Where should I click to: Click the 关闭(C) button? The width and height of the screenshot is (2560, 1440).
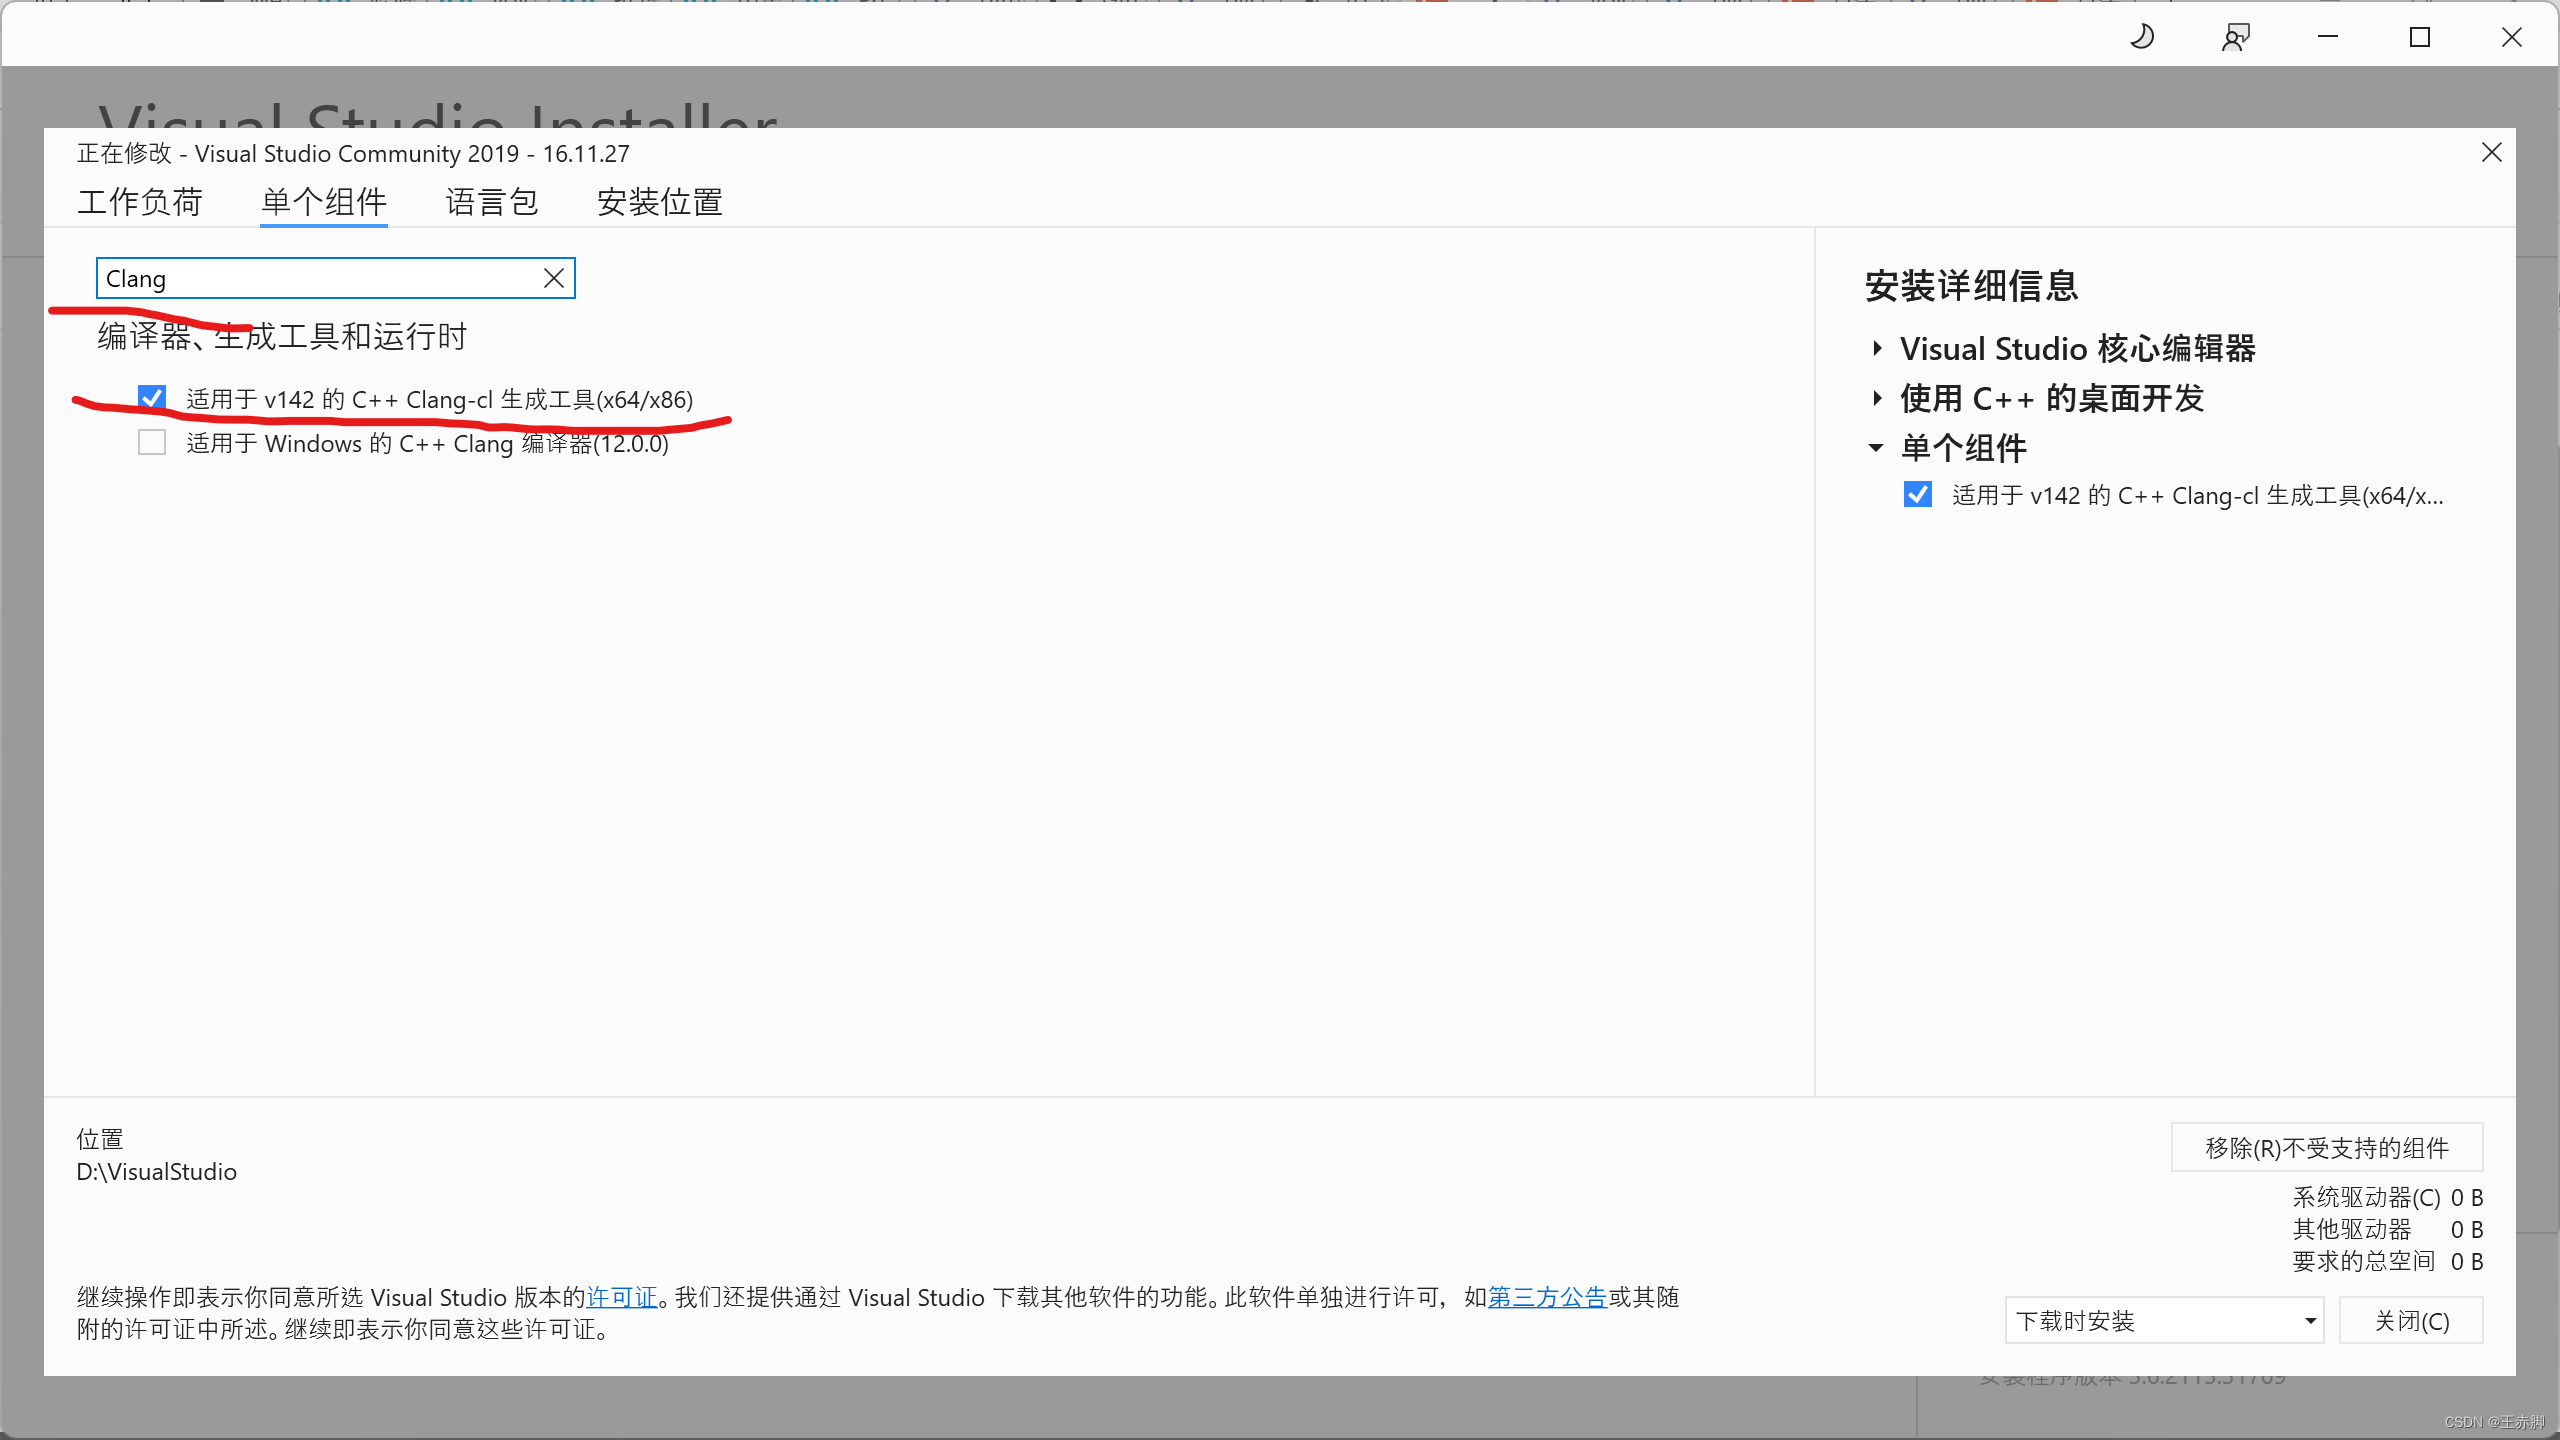pyautogui.click(x=2411, y=1321)
